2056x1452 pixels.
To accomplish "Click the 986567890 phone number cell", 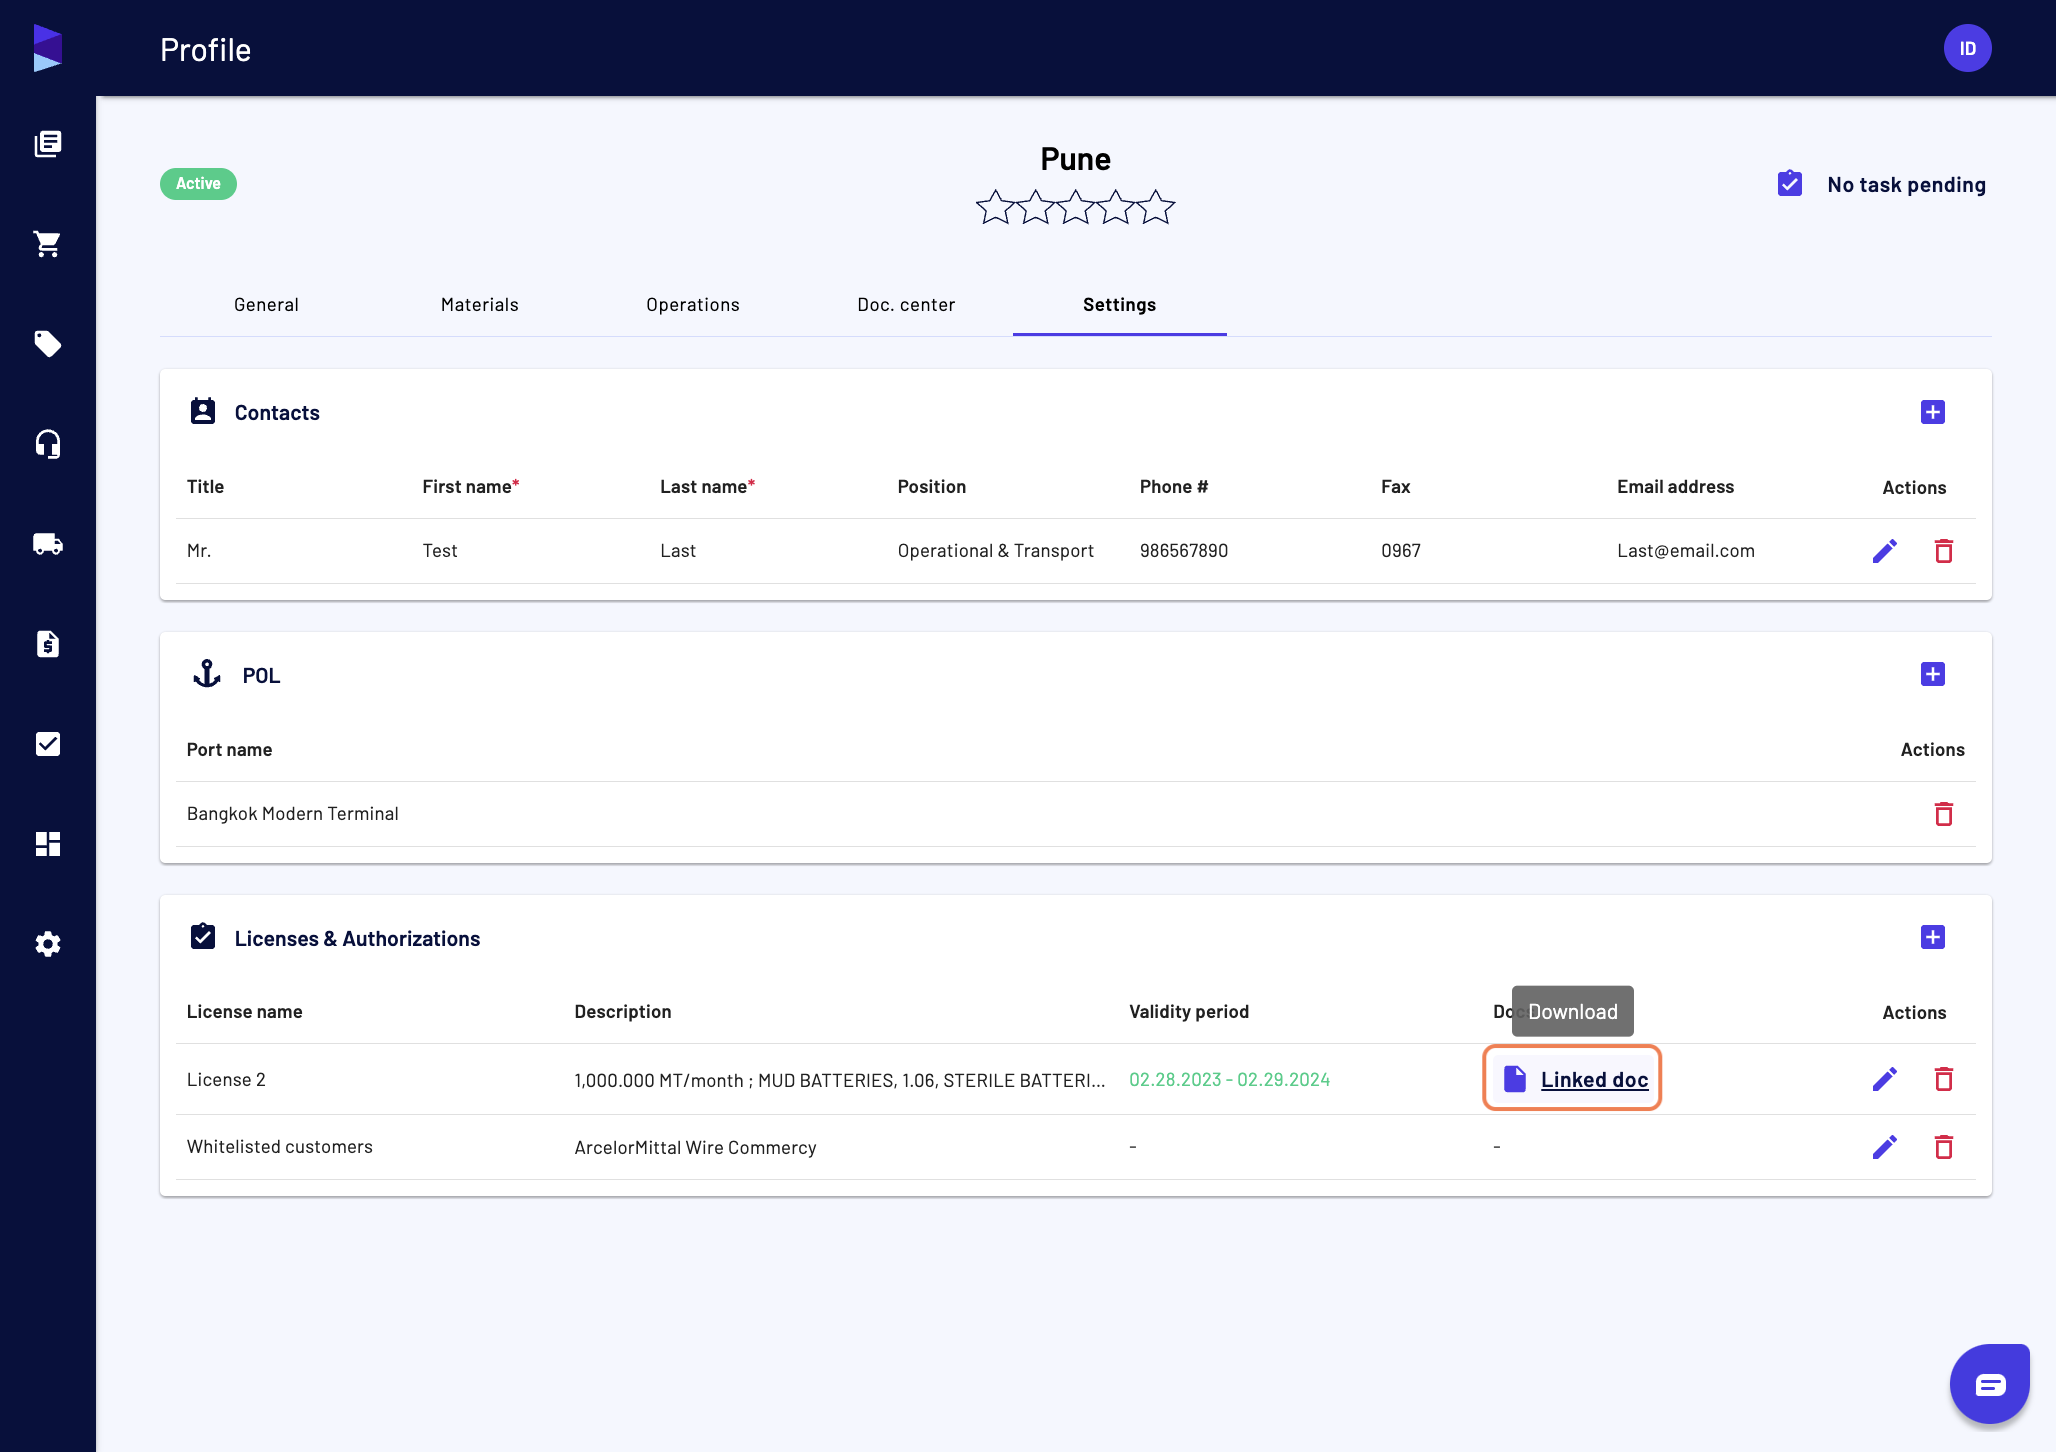I will 1183,551.
